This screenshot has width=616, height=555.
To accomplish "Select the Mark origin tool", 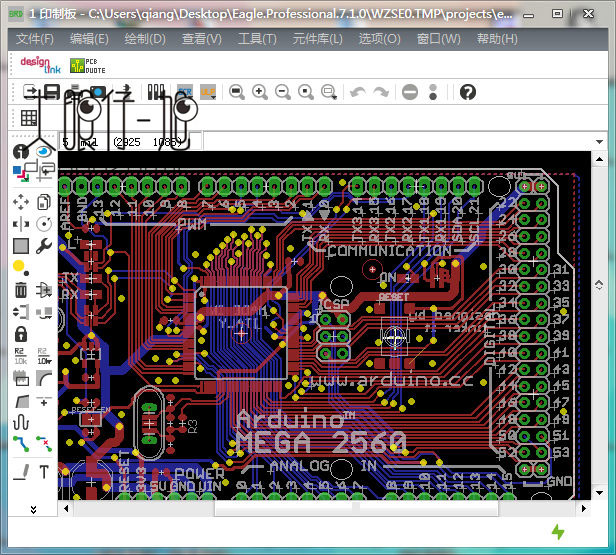I will 45,172.
